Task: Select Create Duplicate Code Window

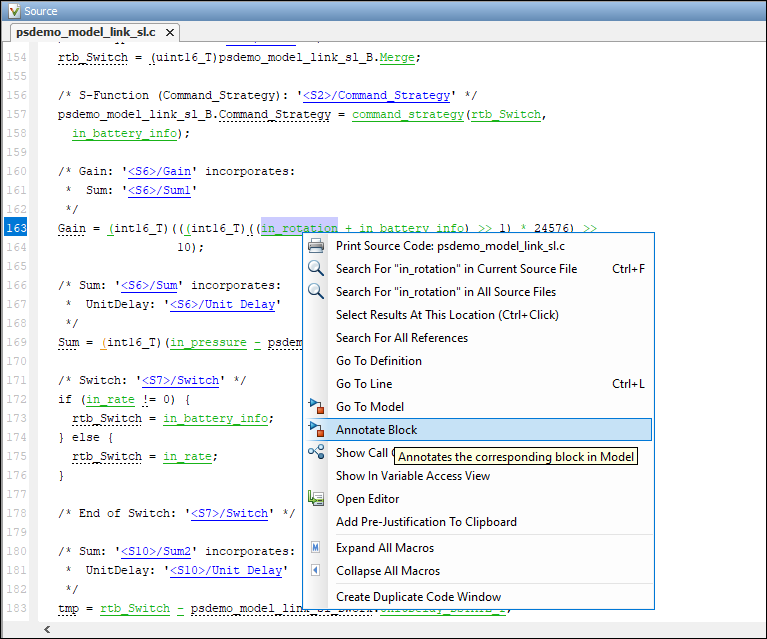Action: coord(418,597)
